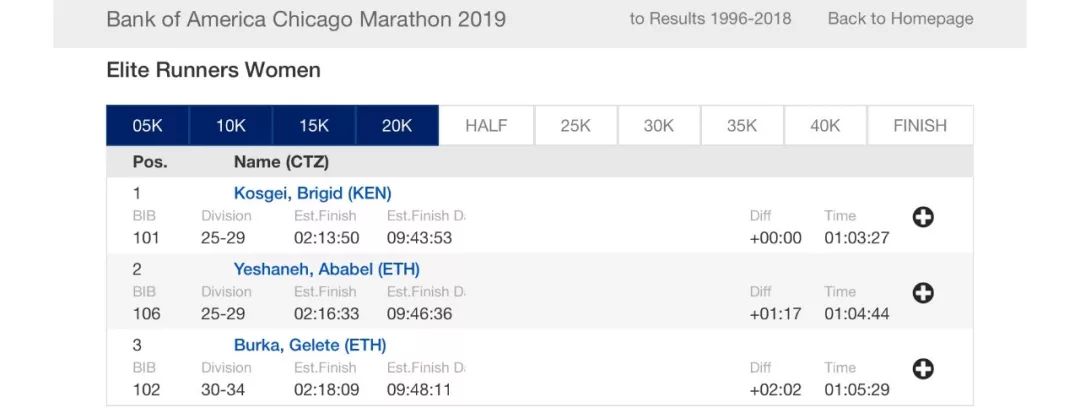Select the 05K split tab
The width and height of the screenshot is (1080, 408).
tap(148, 126)
